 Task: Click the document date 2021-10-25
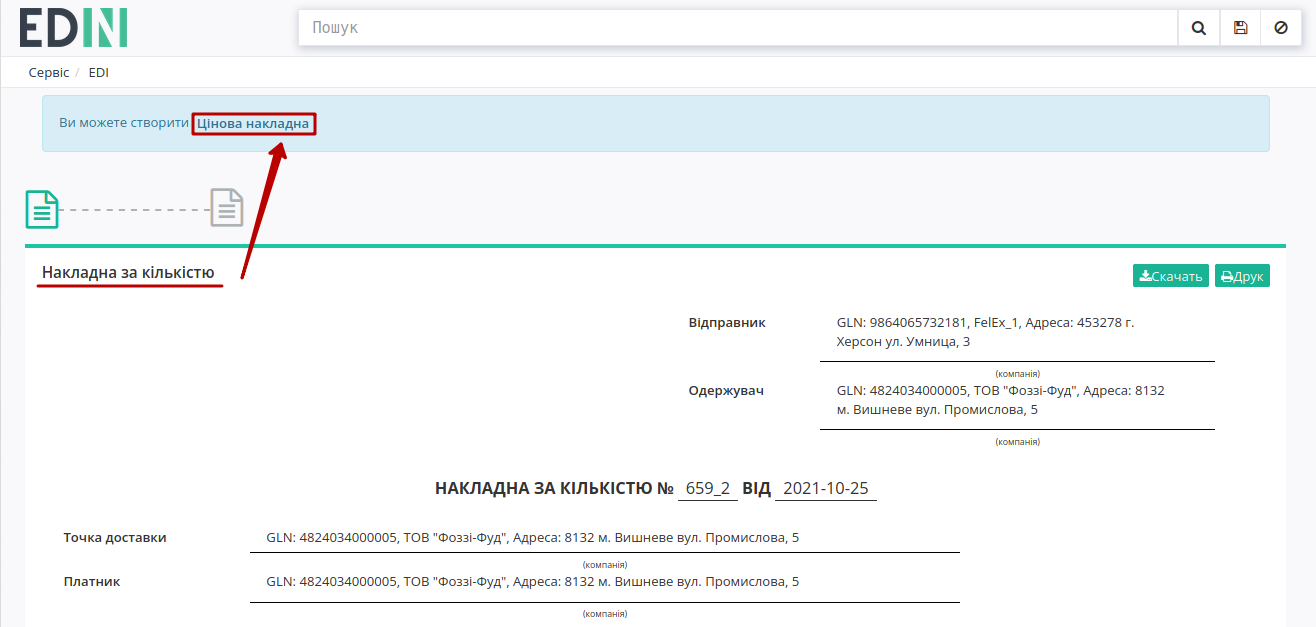click(826, 488)
